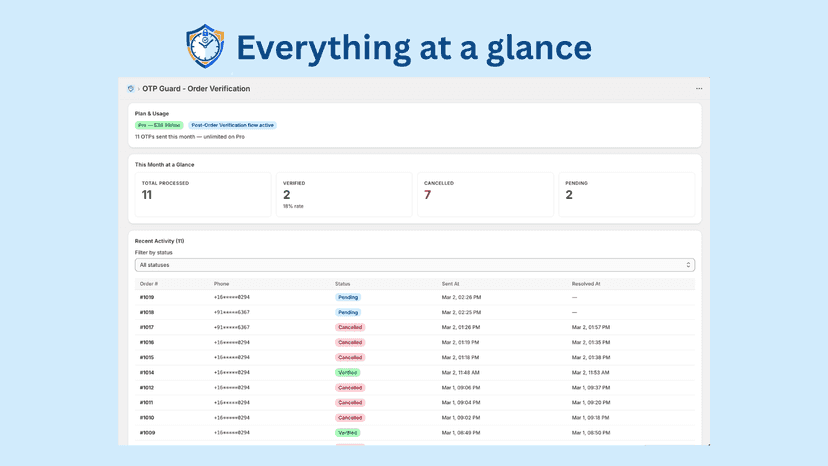Click the Cancelled badge for order #1016

pyautogui.click(x=350, y=342)
